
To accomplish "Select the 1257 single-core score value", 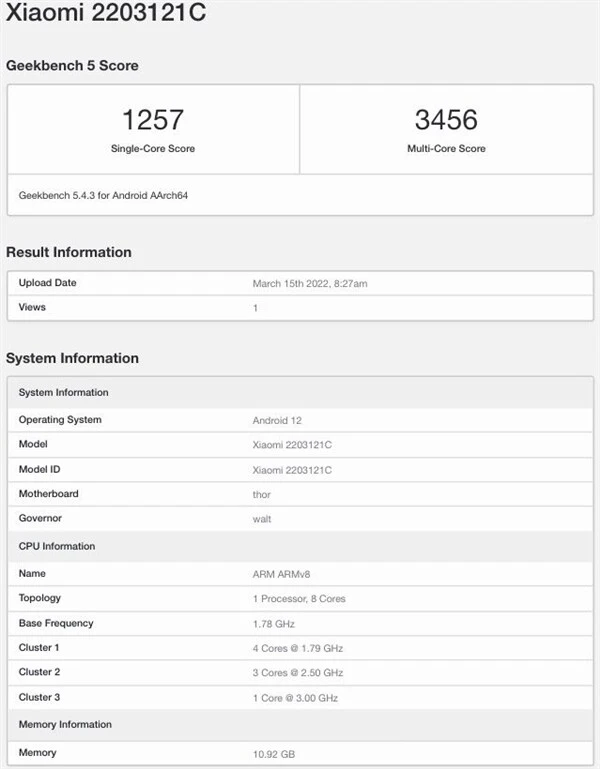I will click(x=153, y=120).
